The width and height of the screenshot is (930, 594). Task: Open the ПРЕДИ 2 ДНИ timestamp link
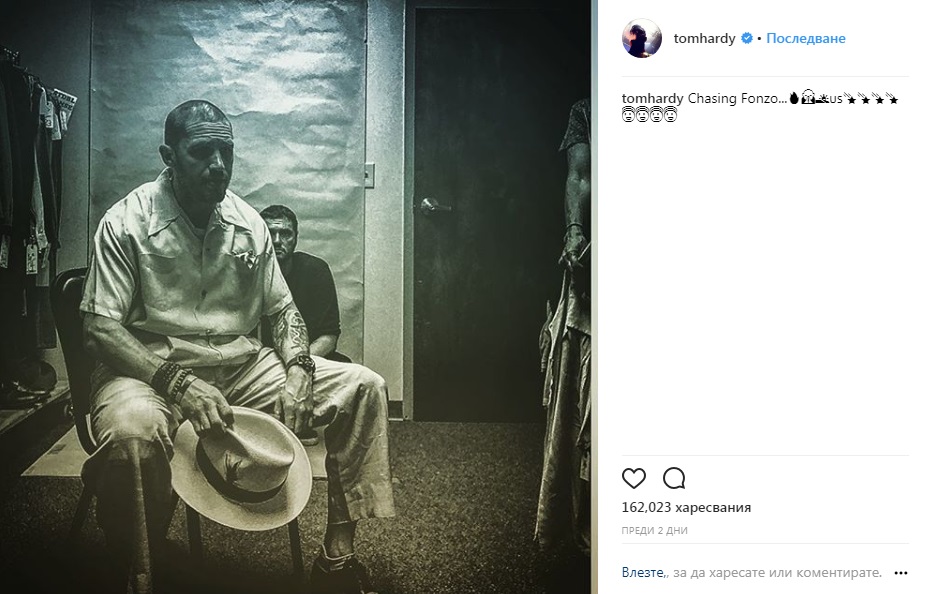click(655, 531)
